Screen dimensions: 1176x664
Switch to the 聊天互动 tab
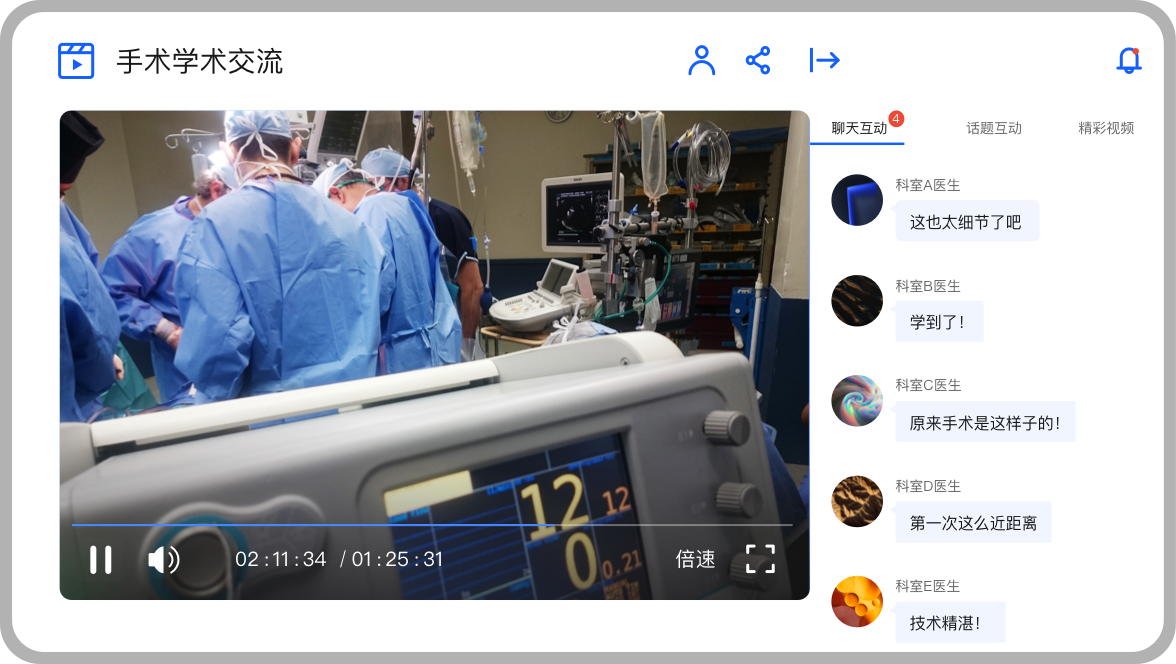coord(858,128)
